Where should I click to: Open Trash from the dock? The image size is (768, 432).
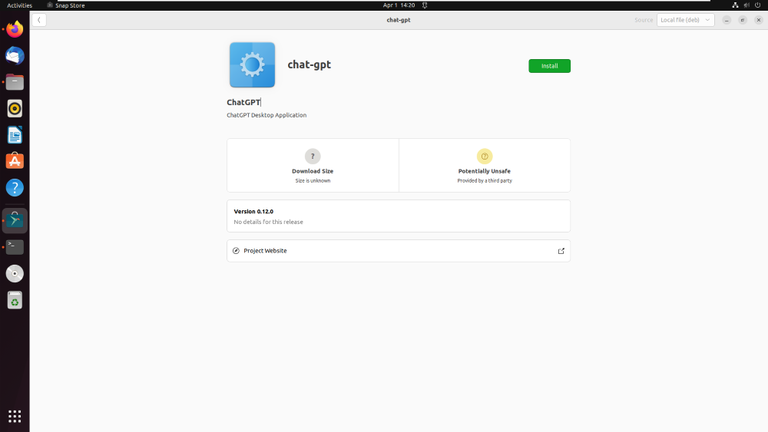pos(15,300)
